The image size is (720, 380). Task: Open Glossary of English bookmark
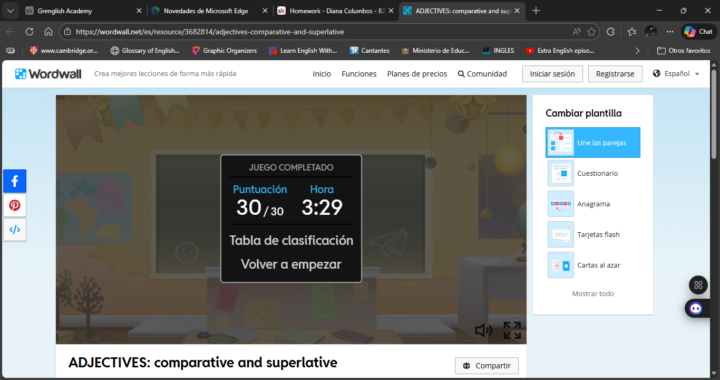point(145,50)
